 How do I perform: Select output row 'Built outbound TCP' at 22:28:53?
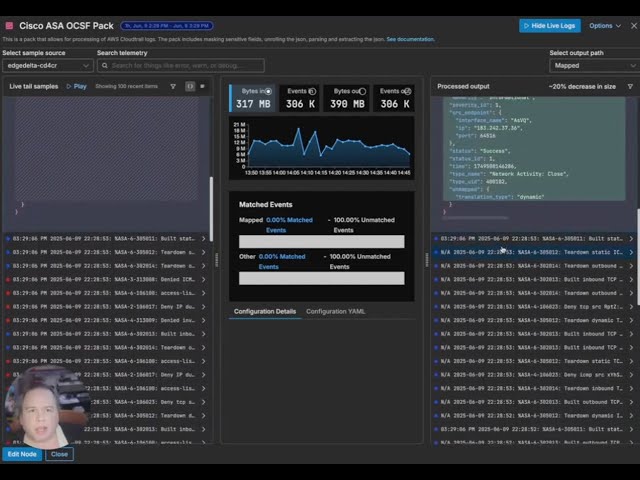coord(533,402)
